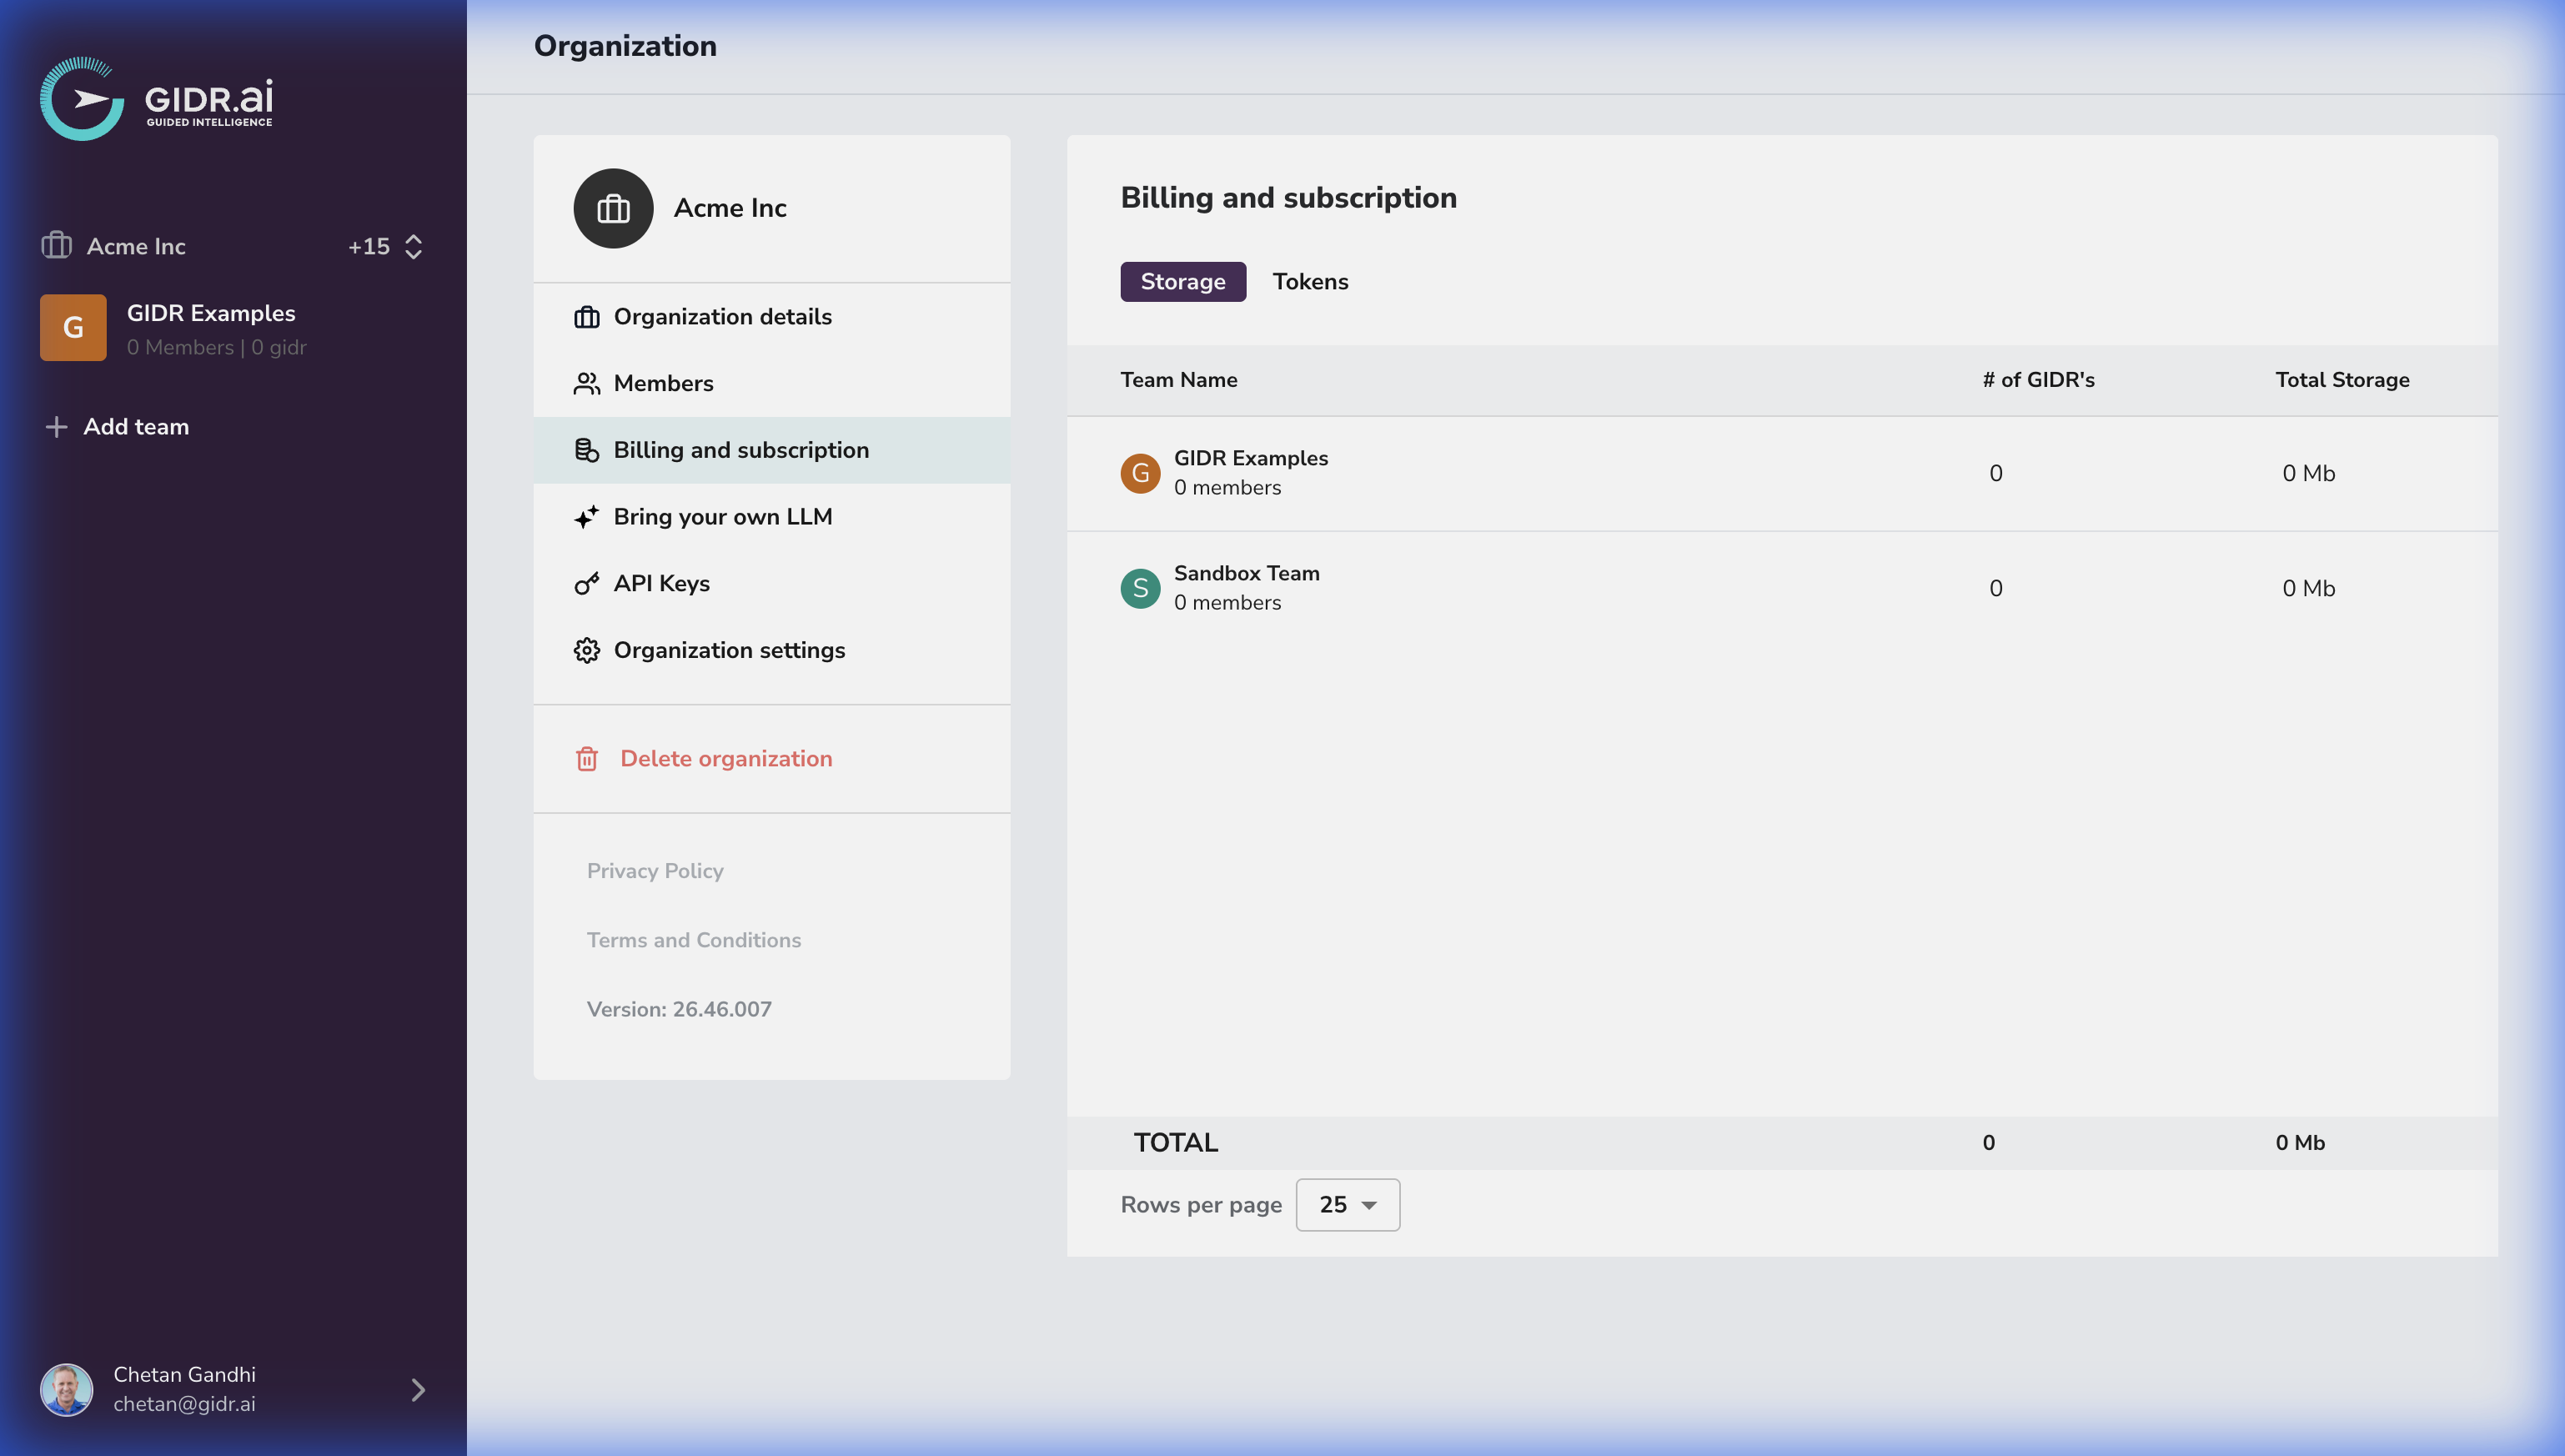The width and height of the screenshot is (2565, 1456).
Task: Select the Organization details briefcase icon
Action: point(587,316)
